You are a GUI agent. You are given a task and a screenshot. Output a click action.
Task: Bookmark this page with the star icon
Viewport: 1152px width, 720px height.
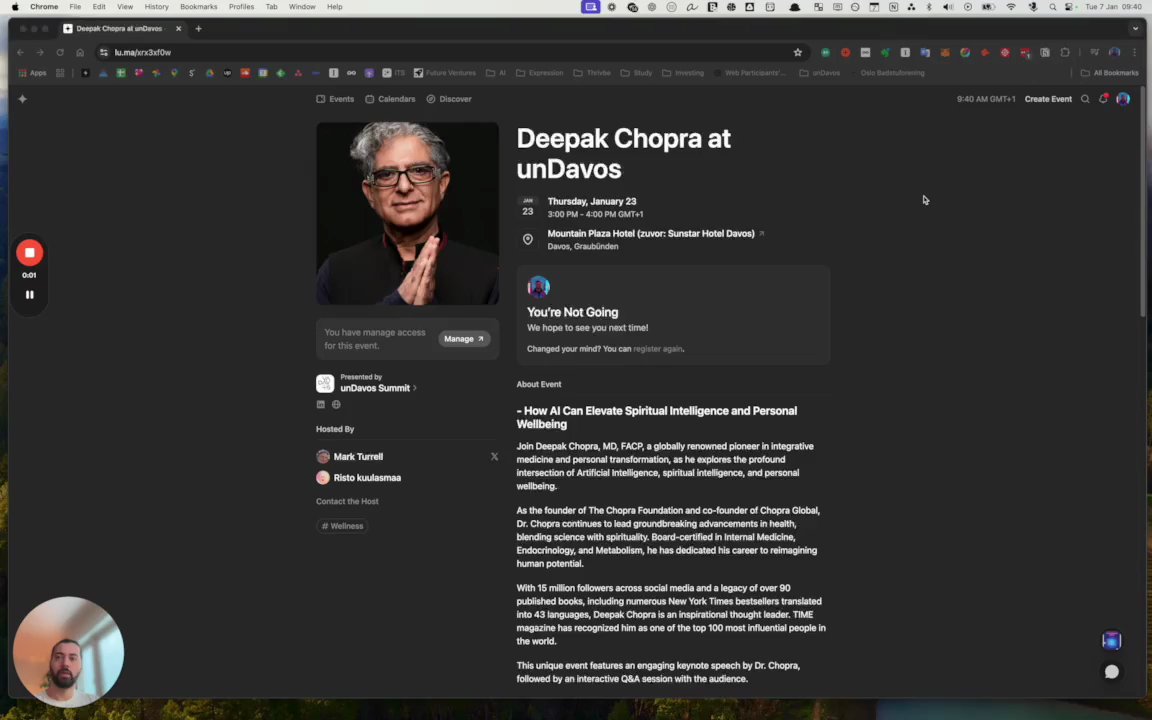[x=797, y=53]
